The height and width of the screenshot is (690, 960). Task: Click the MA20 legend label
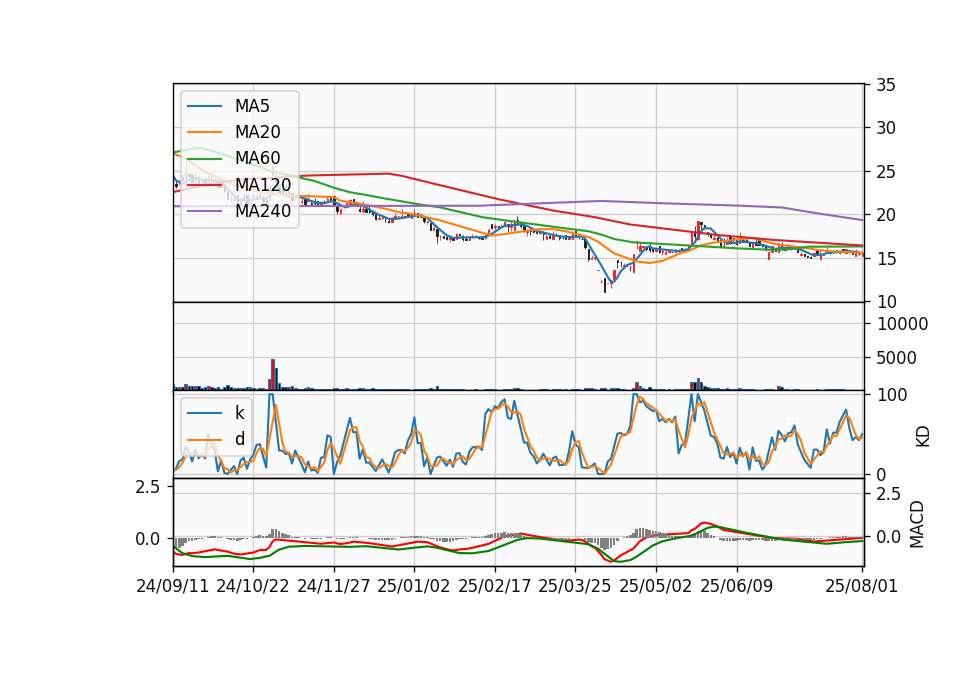point(257,132)
